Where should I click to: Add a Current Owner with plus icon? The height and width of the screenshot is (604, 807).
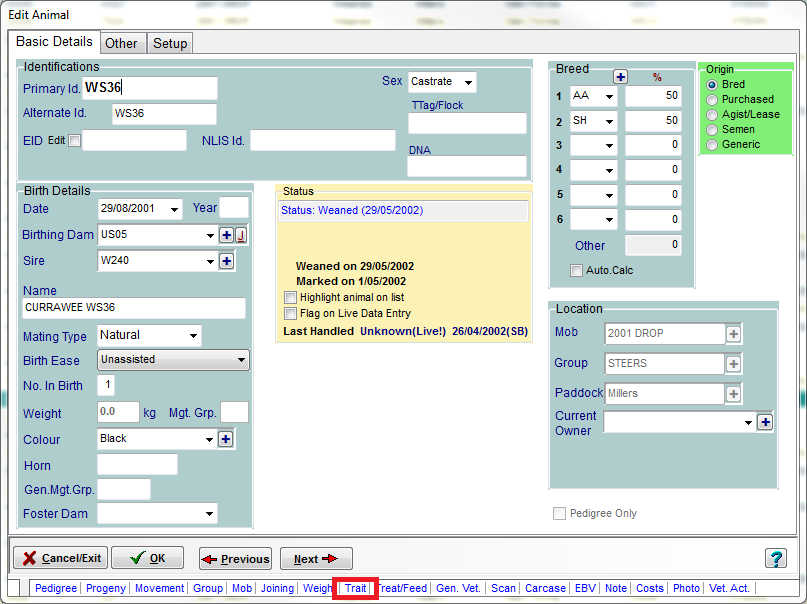(765, 423)
